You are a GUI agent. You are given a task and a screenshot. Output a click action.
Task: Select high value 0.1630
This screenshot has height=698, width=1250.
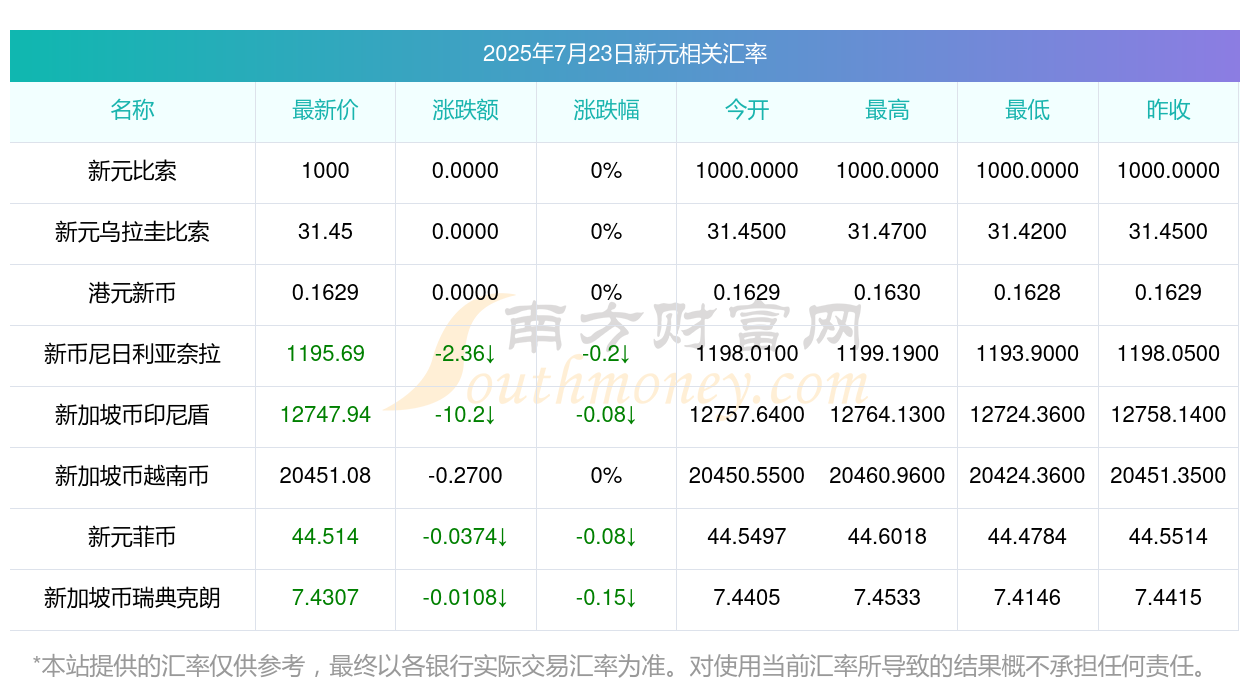tap(887, 293)
